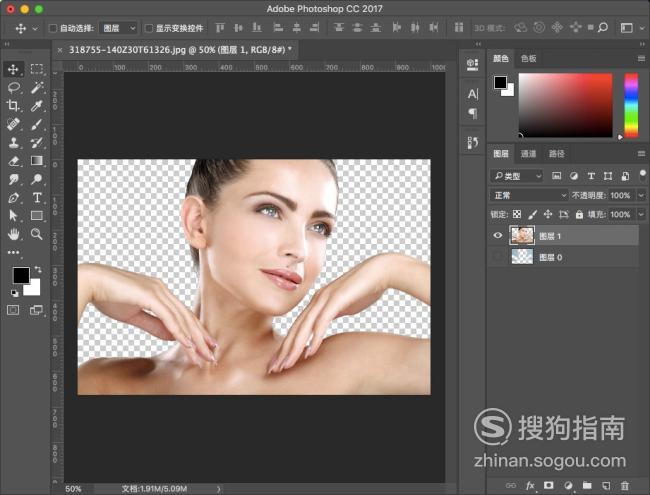The width and height of the screenshot is (650, 495).
Task: Select the Gradient tool
Action: click(36, 161)
